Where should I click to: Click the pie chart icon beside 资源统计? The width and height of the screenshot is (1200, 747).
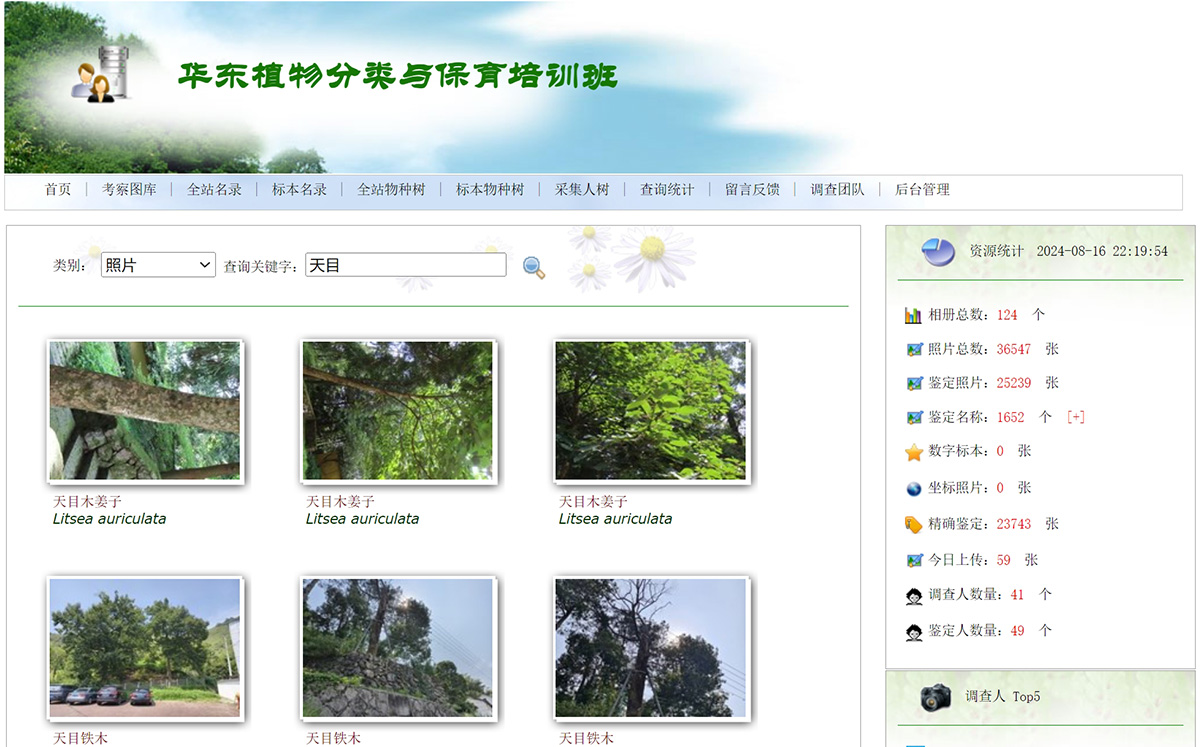click(936, 252)
